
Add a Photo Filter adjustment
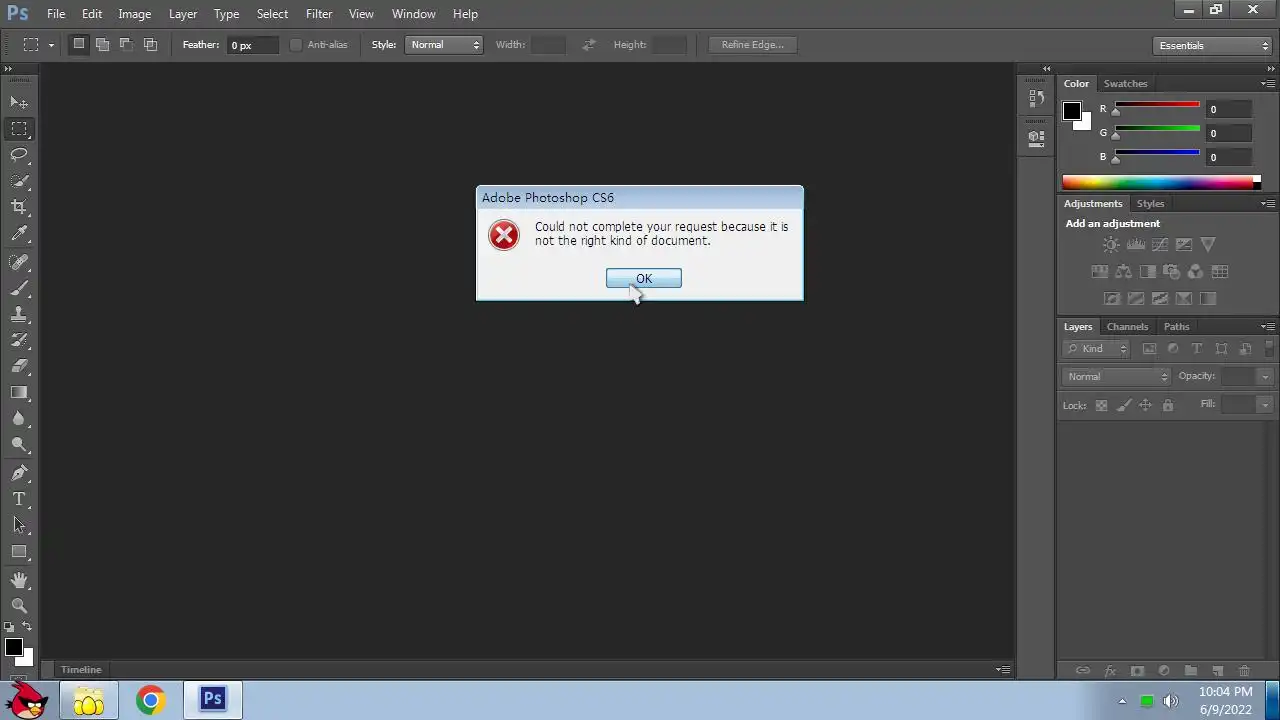[x=1171, y=272]
